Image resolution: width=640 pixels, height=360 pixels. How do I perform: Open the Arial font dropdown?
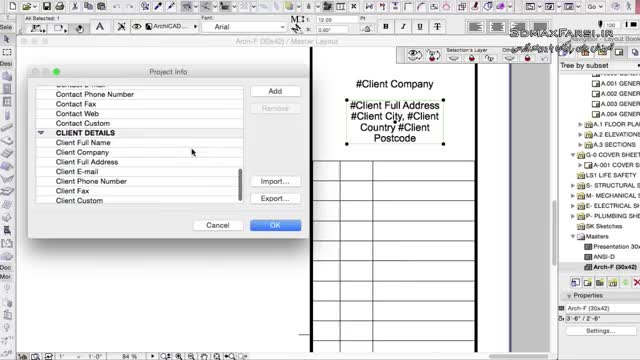click(x=244, y=27)
